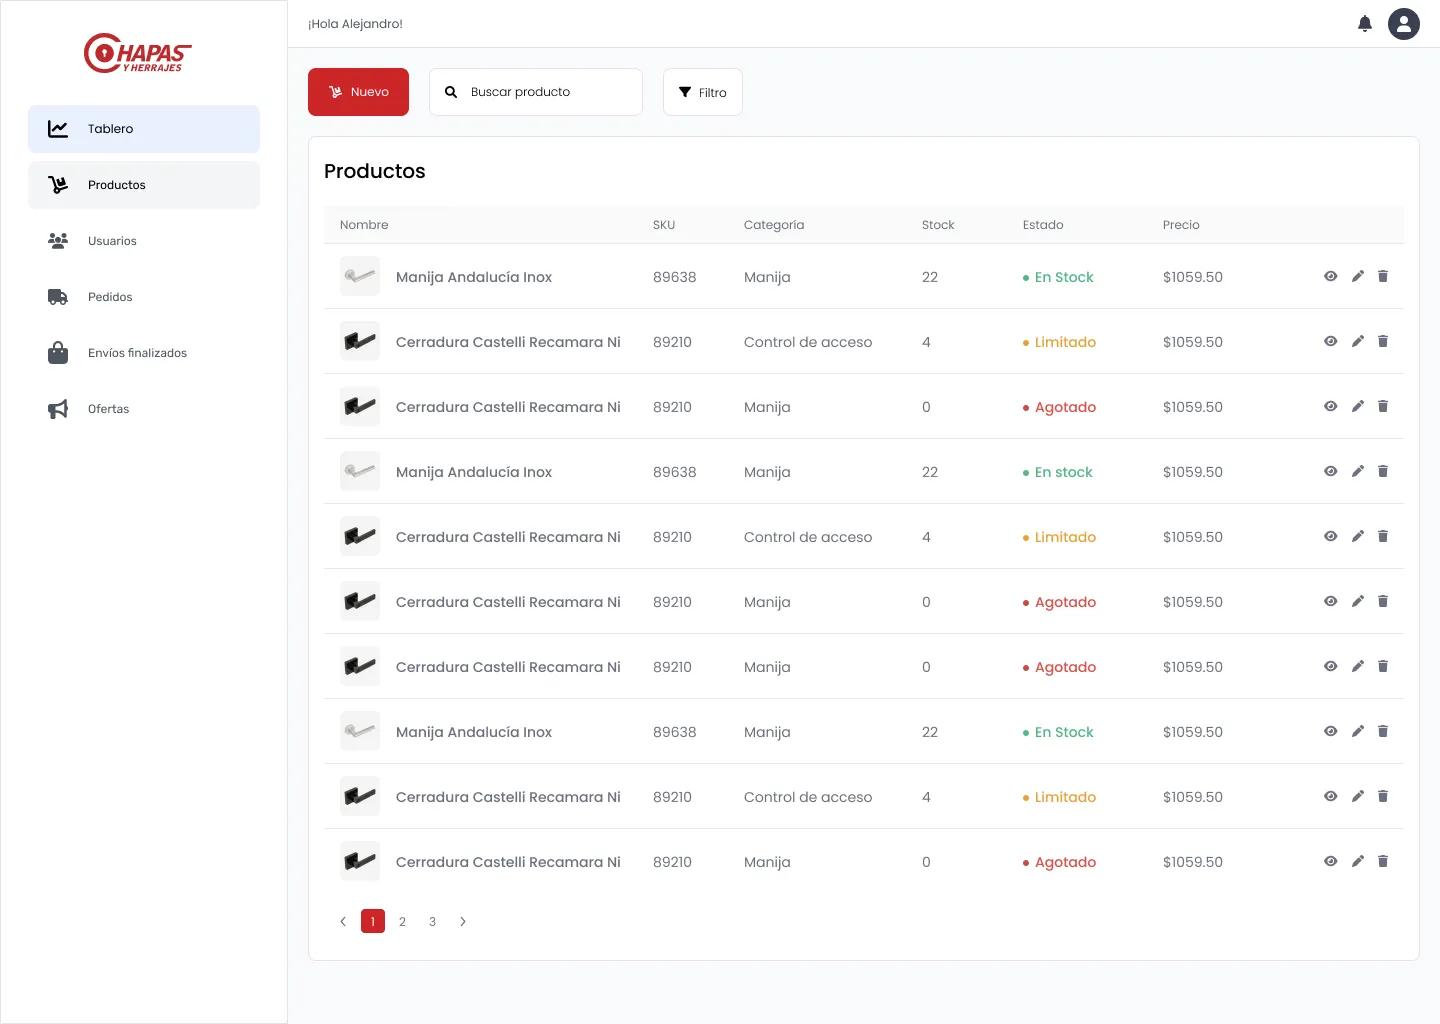This screenshot has height=1024, width=1440.
Task: Go to the next page arrow
Action: (x=463, y=921)
